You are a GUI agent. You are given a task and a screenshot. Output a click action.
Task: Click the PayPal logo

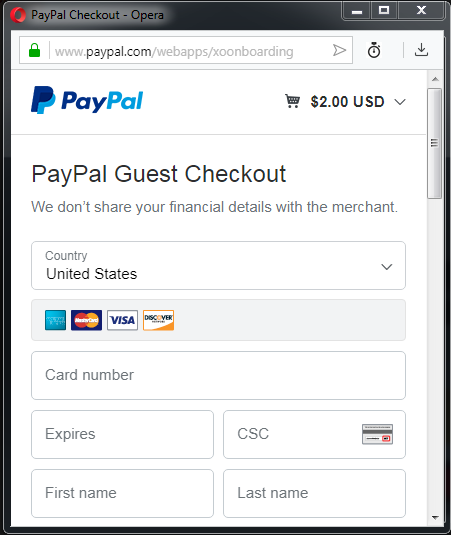pyautogui.click(x=87, y=100)
